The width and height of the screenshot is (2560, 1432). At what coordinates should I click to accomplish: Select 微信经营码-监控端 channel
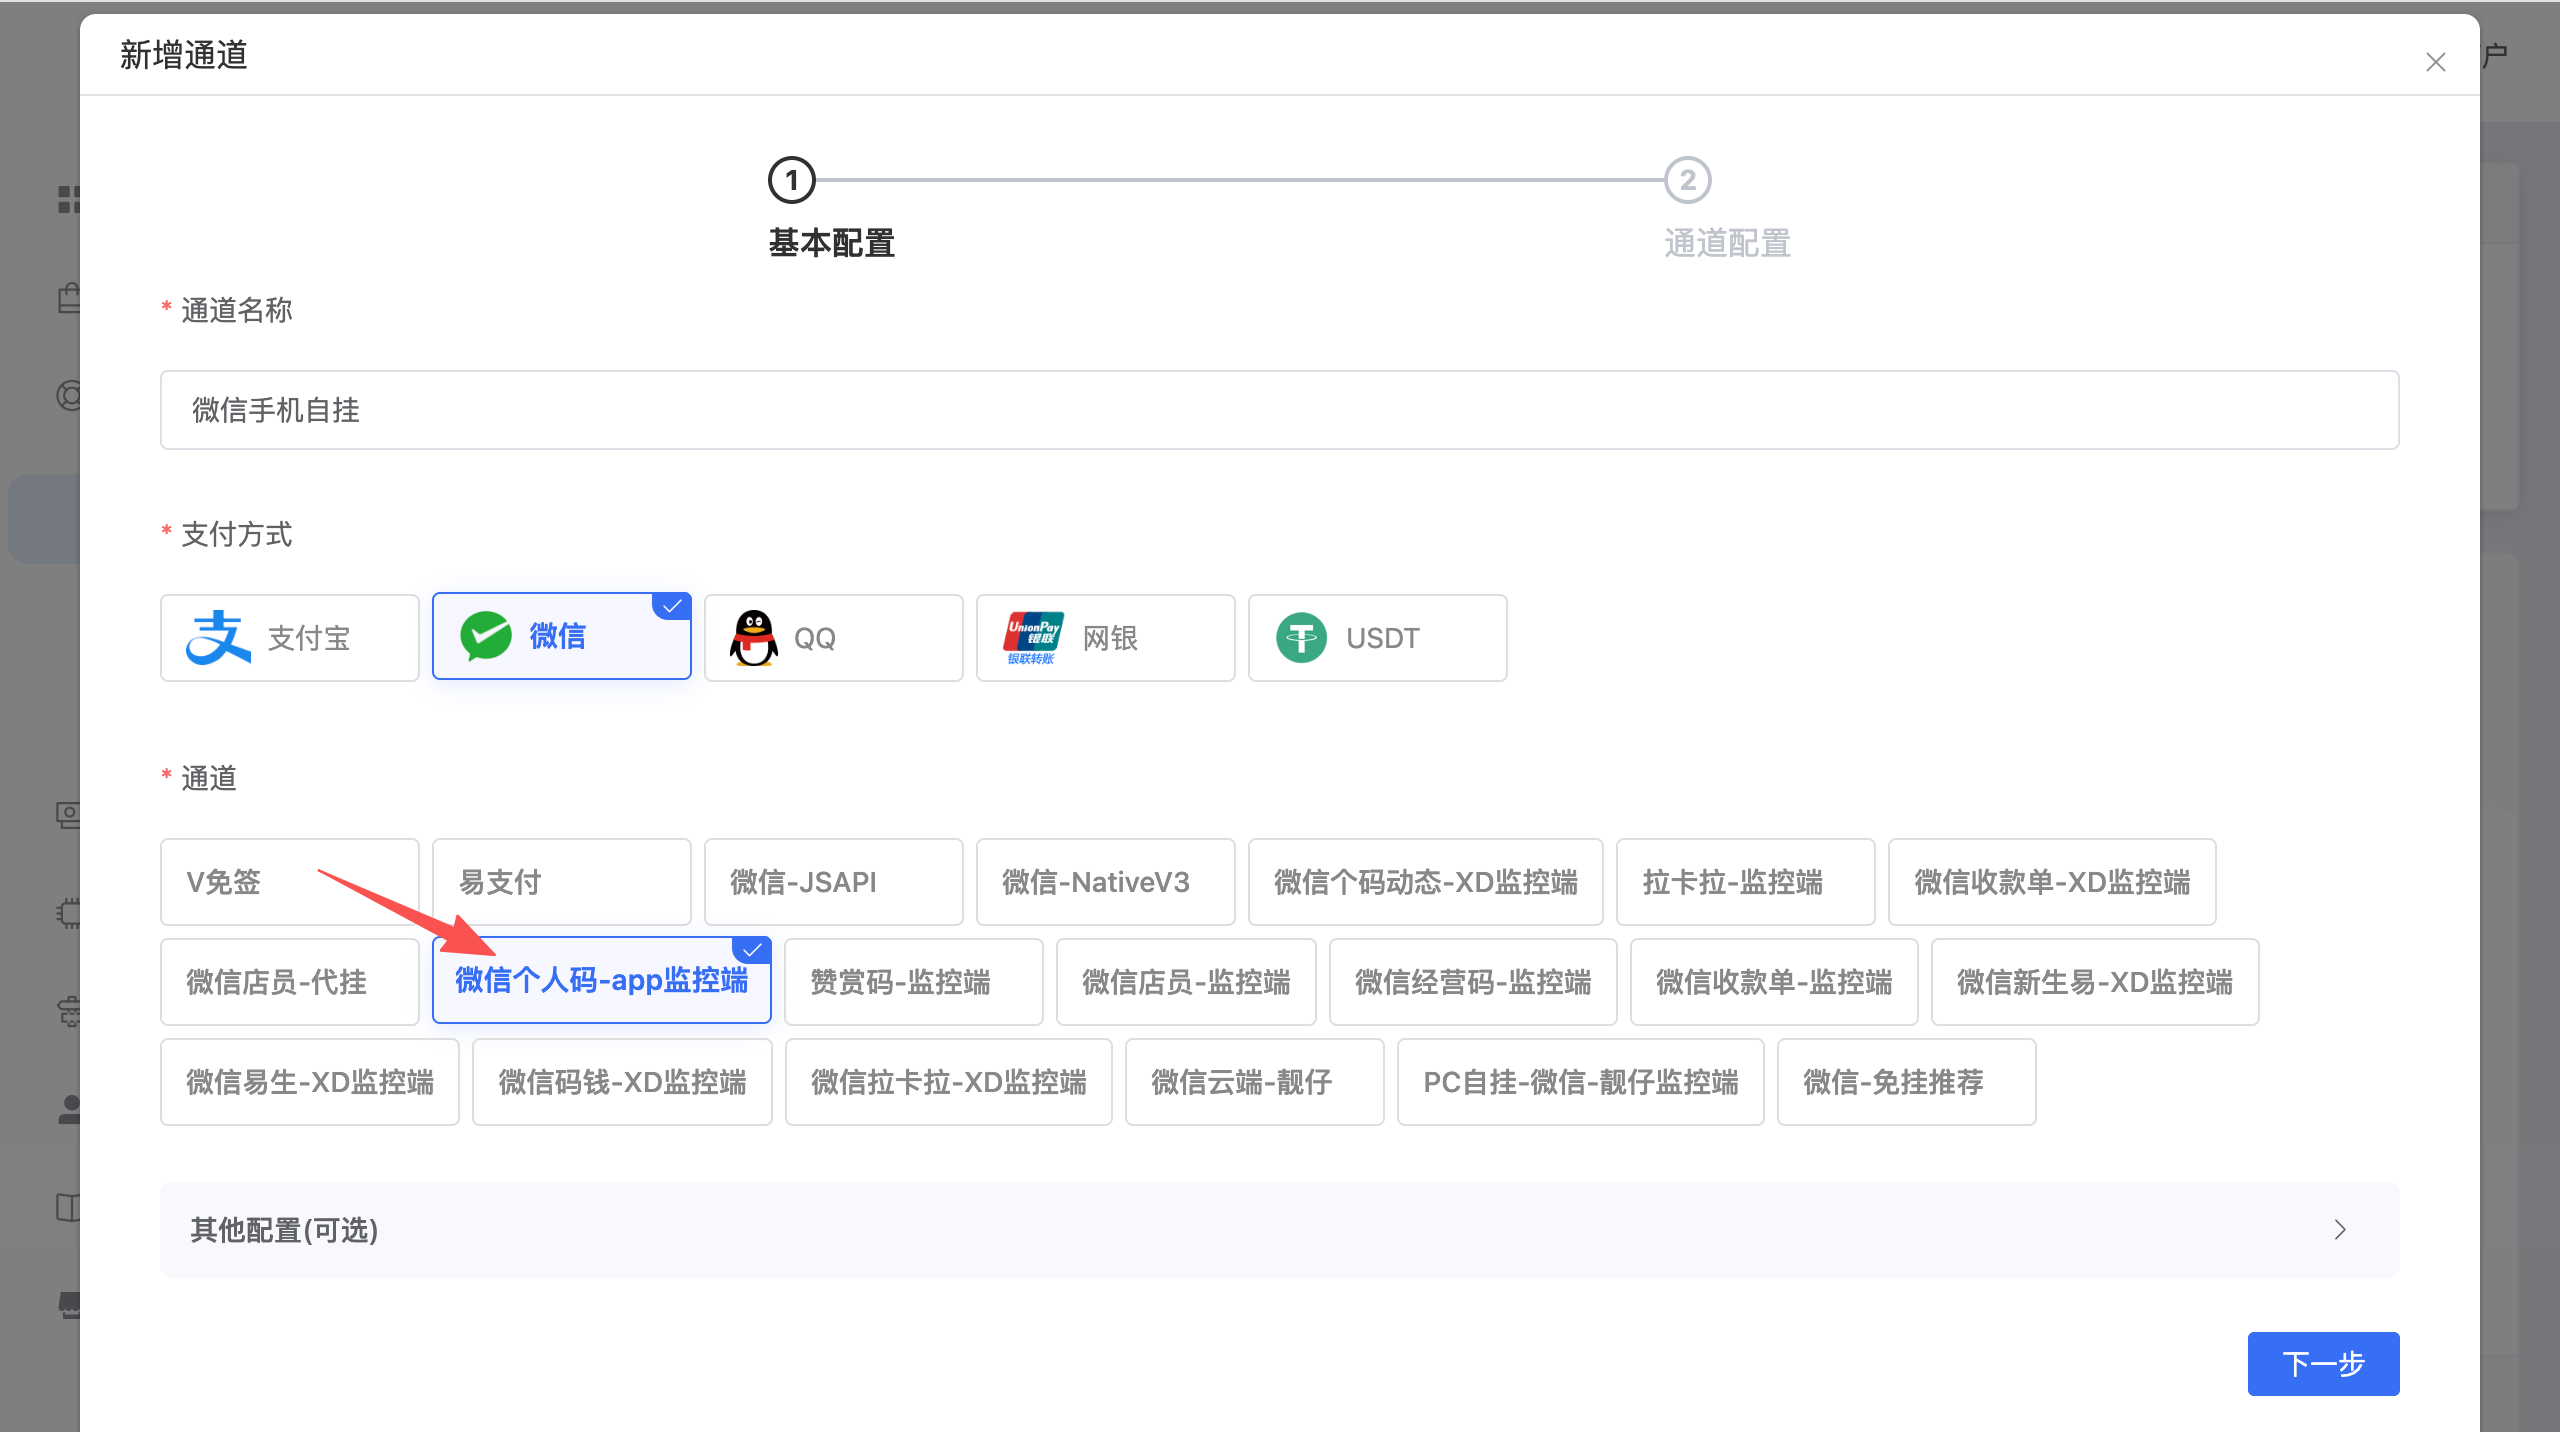click(1473, 982)
